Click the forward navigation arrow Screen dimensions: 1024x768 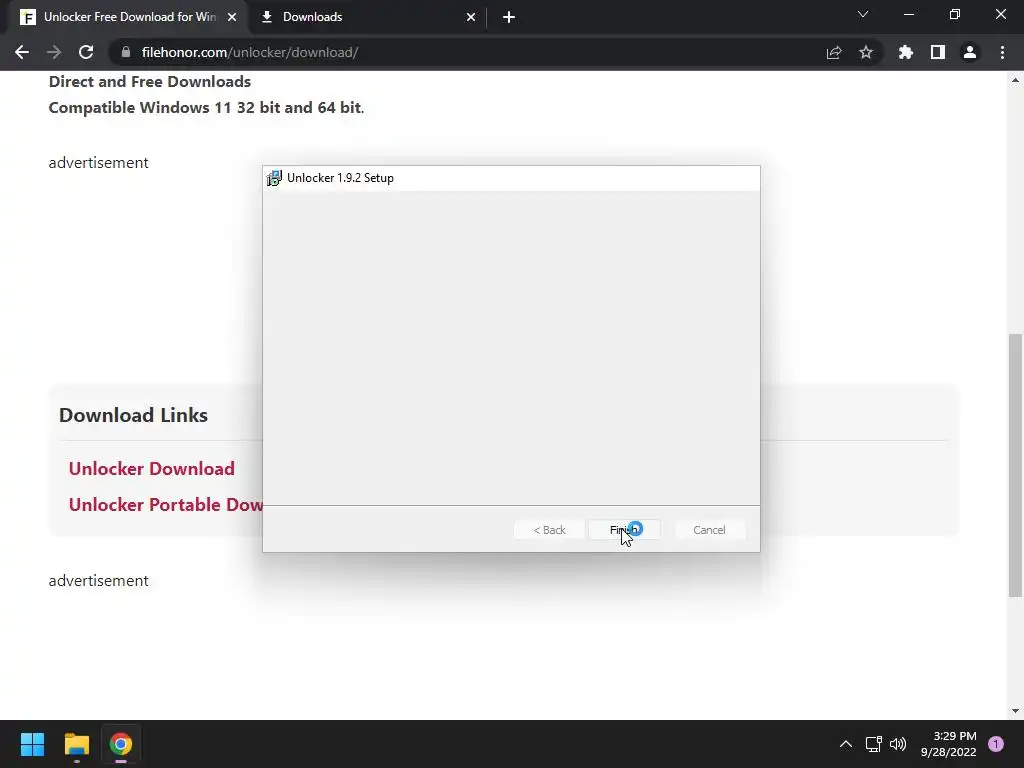pyautogui.click(x=54, y=52)
